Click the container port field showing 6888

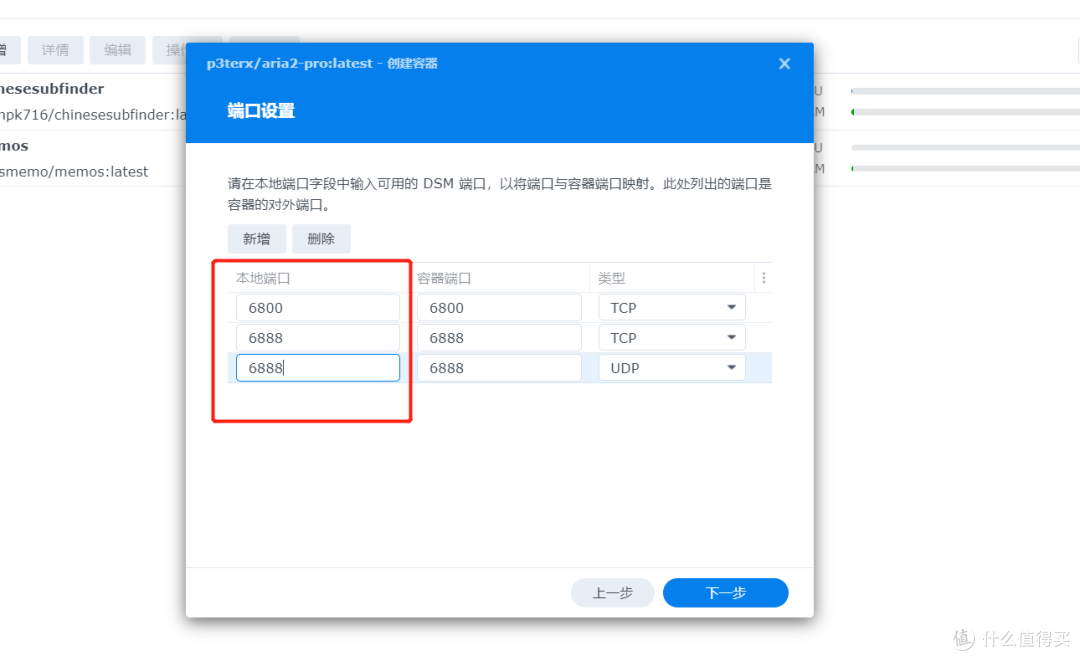(500, 337)
